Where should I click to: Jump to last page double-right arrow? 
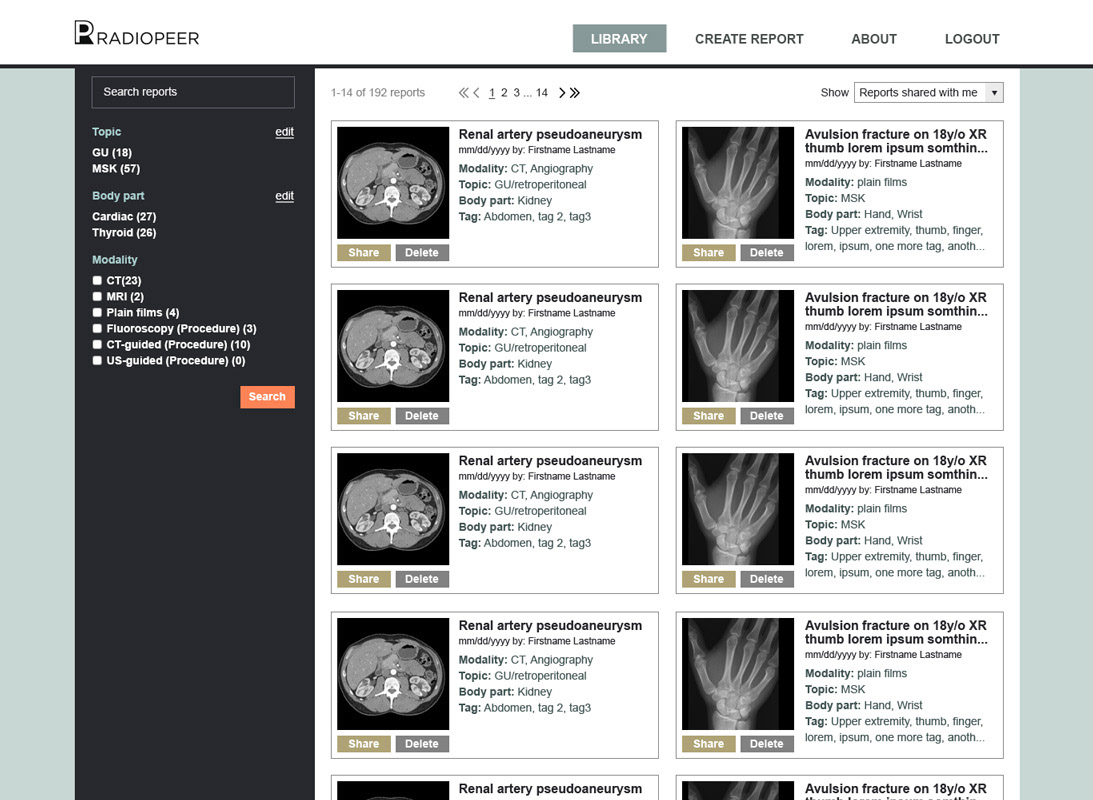tap(574, 93)
